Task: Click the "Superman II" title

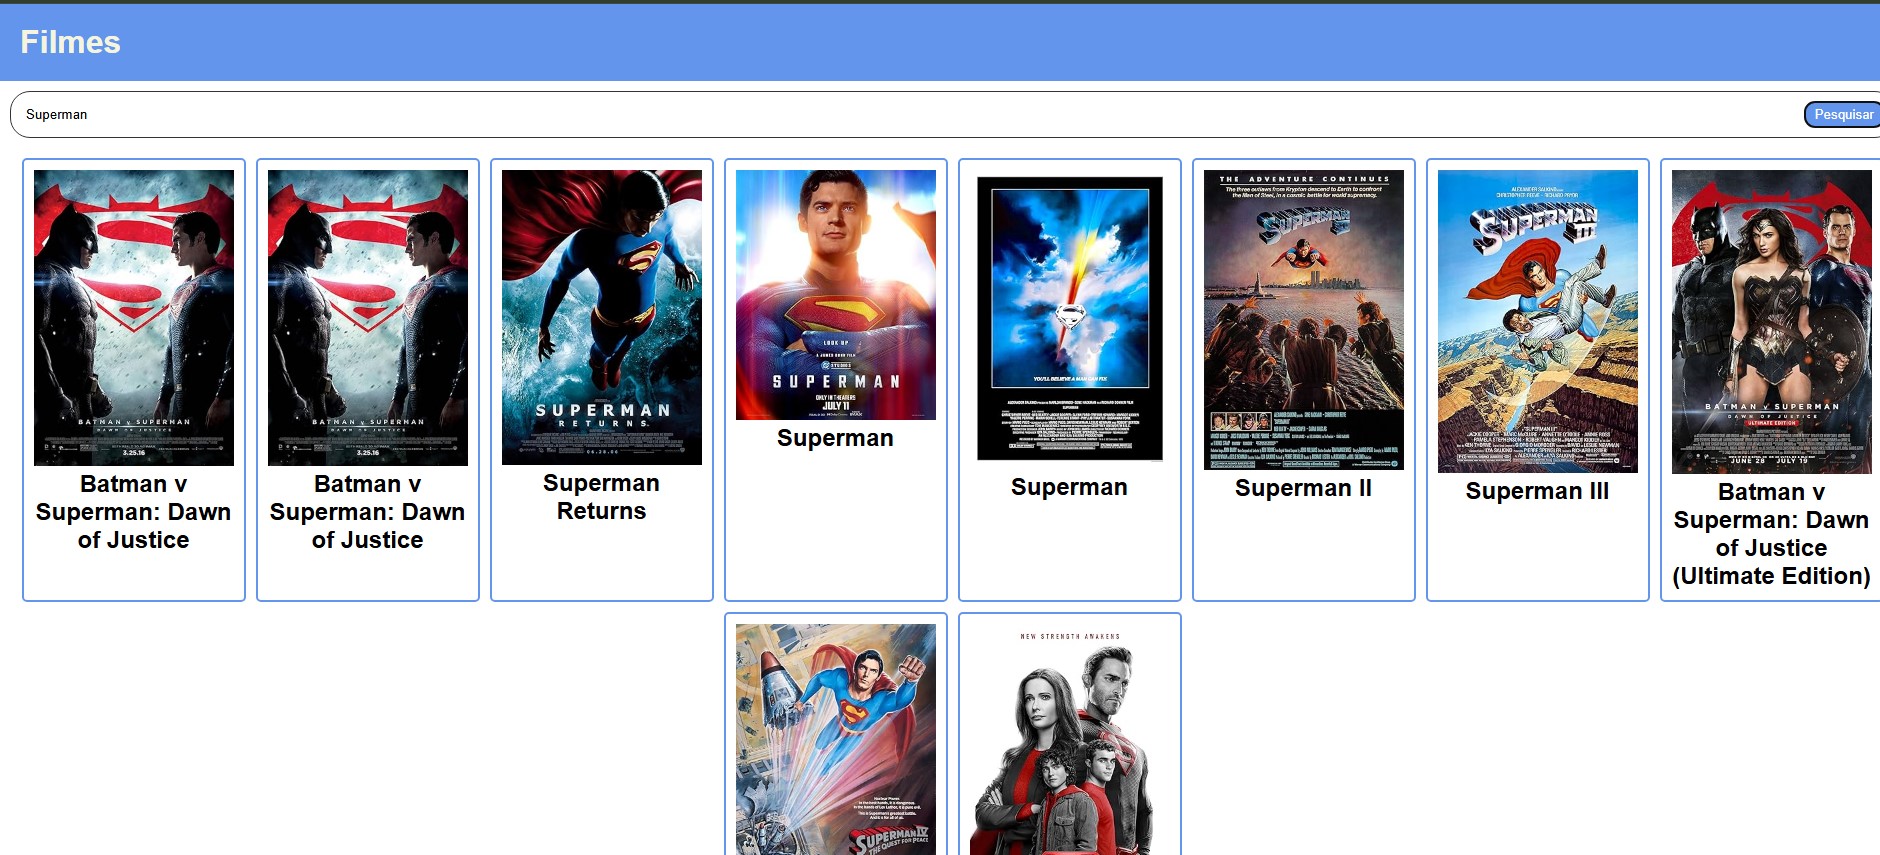Action: (x=1303, y=488)
